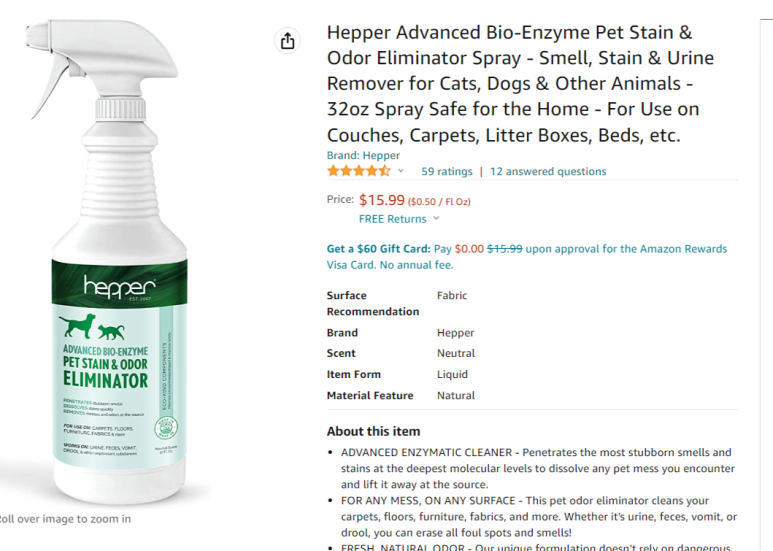This screenshot has width=773, height=551.
Task: Visit the Brand: Hepper store link
Action: (363, 155)
